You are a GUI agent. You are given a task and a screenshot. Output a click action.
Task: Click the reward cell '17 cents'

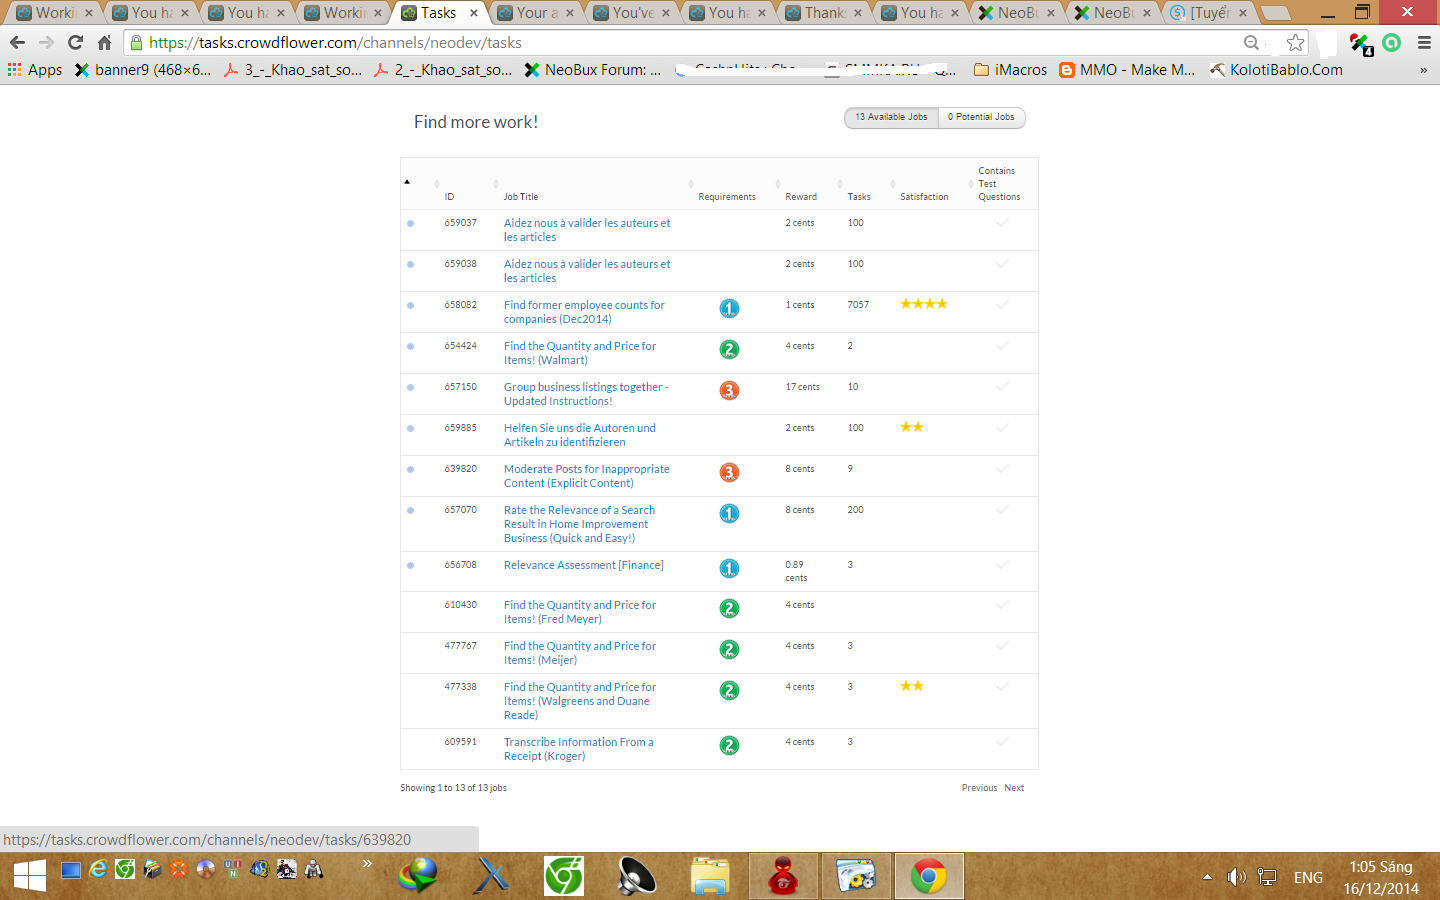(802, 387)
